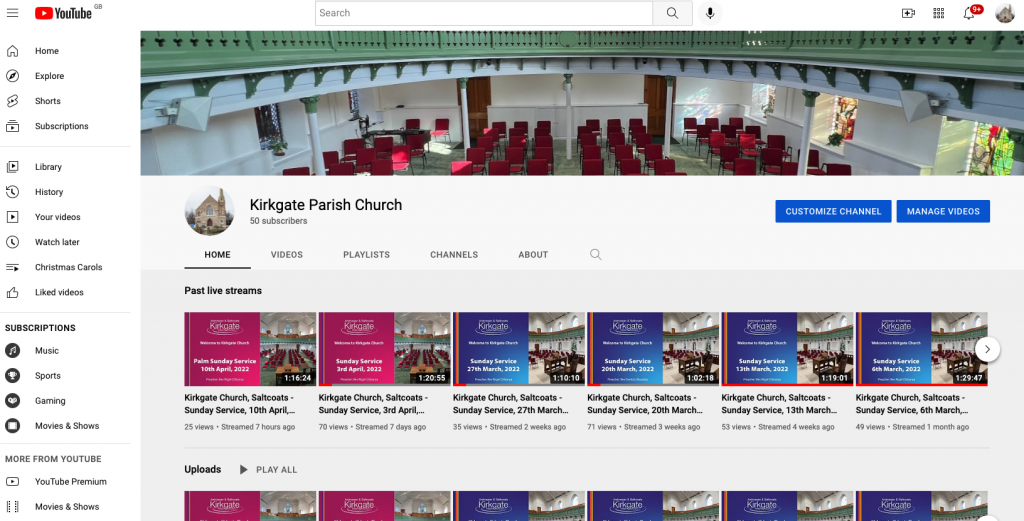Switch to the About tab

click(533, 255)
